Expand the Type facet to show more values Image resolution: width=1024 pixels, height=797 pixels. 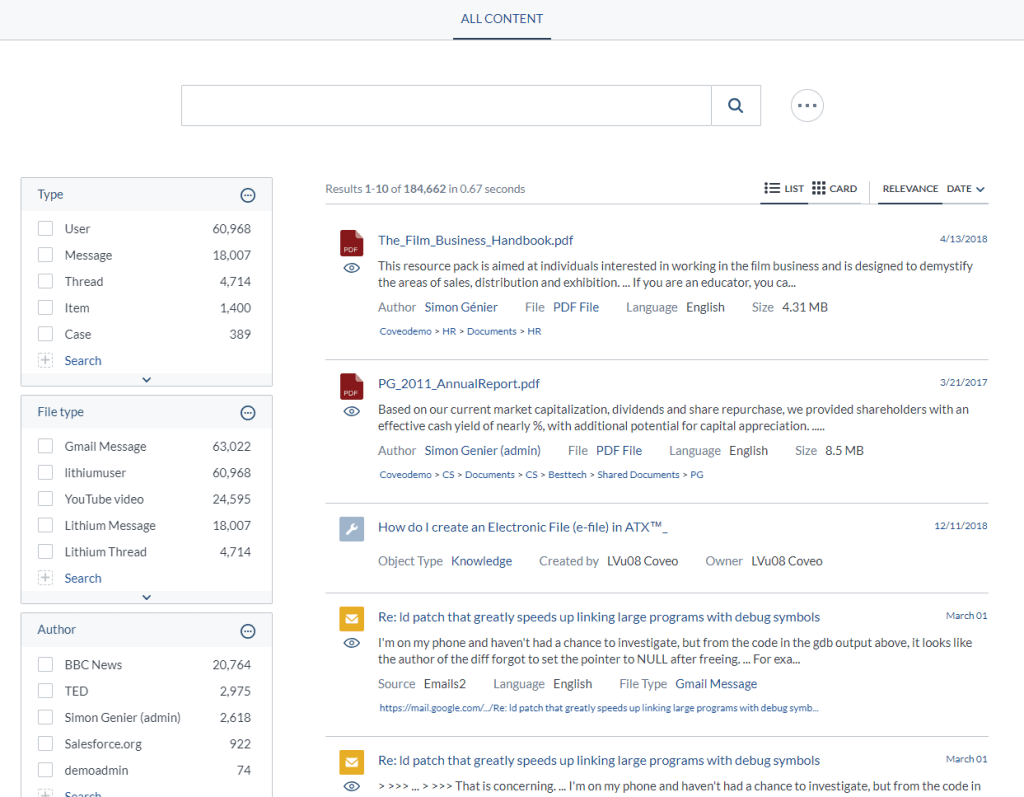click(146, 379)
